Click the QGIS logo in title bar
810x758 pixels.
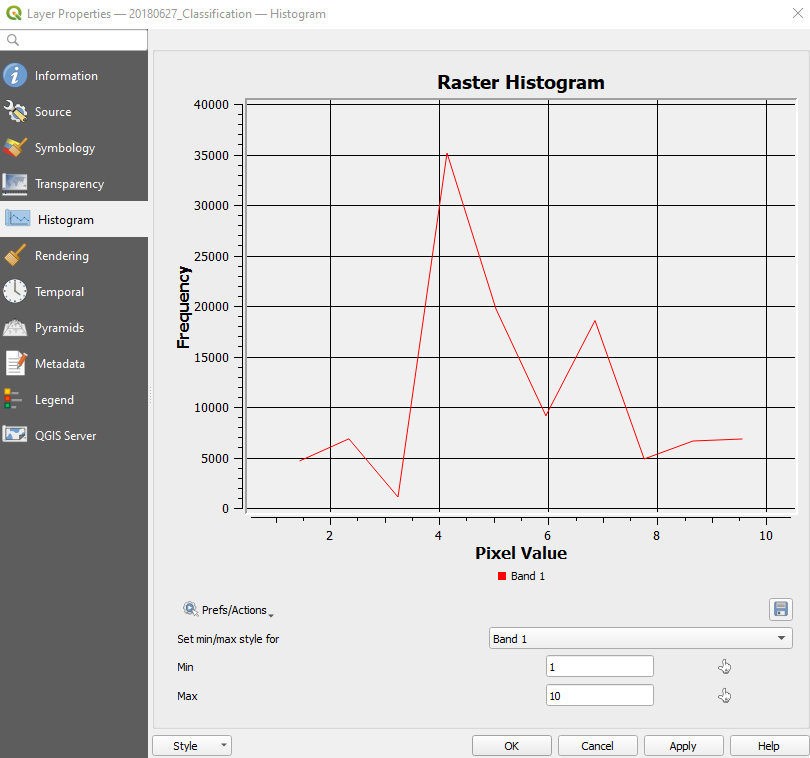click(13, 13)
